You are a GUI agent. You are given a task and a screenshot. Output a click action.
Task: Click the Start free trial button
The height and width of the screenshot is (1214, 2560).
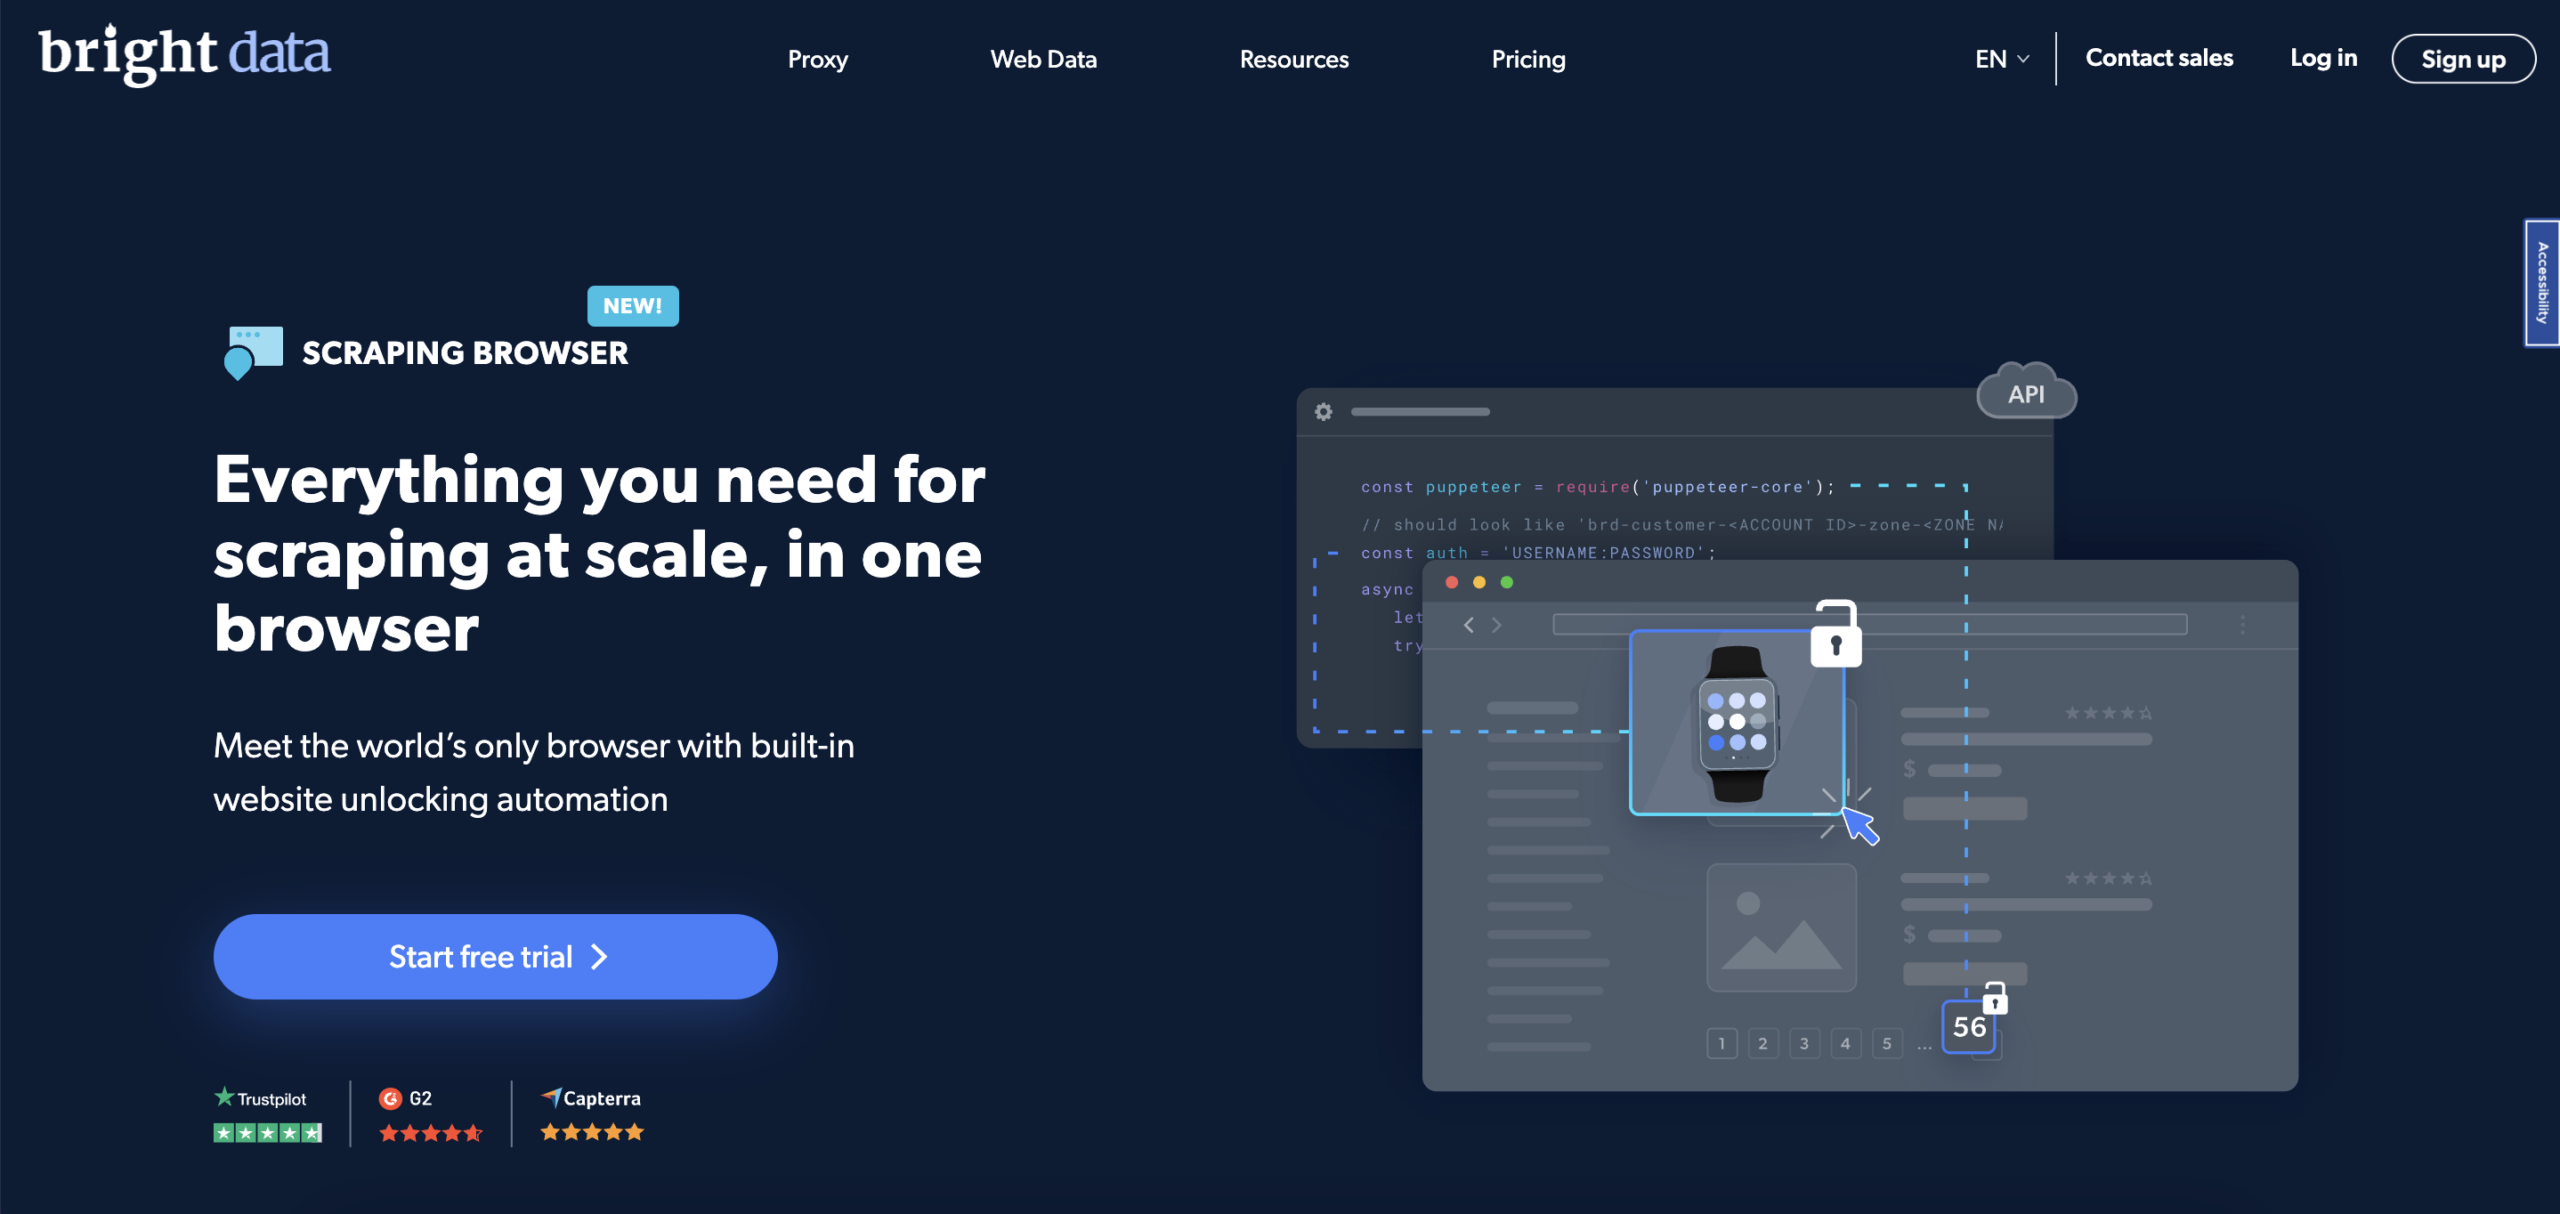495,956
